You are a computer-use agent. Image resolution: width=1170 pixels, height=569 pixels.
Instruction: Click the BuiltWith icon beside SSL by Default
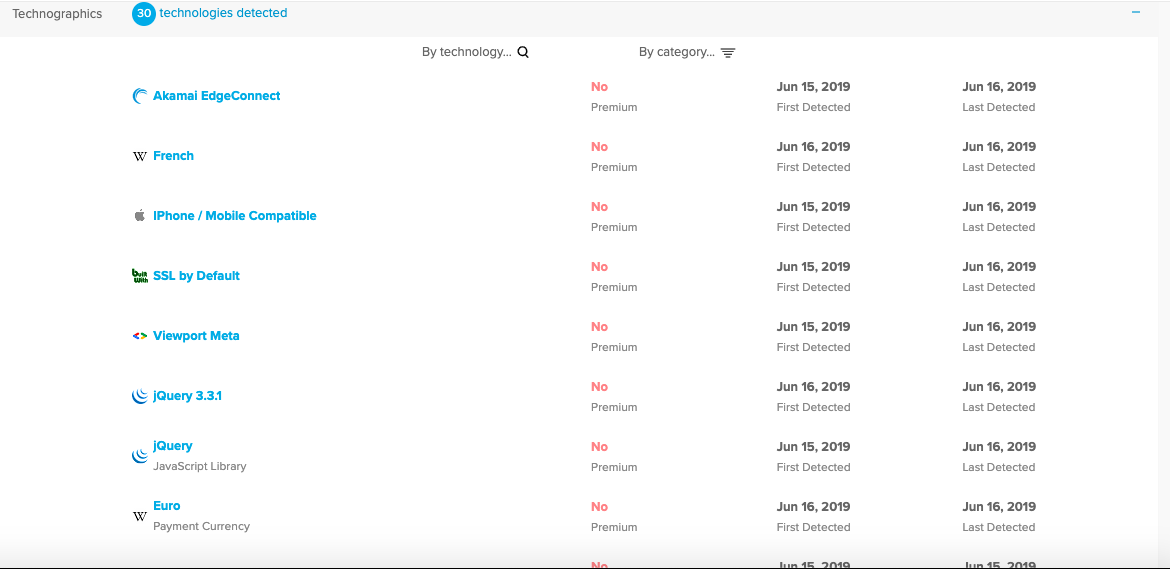[x=140, y=276]
